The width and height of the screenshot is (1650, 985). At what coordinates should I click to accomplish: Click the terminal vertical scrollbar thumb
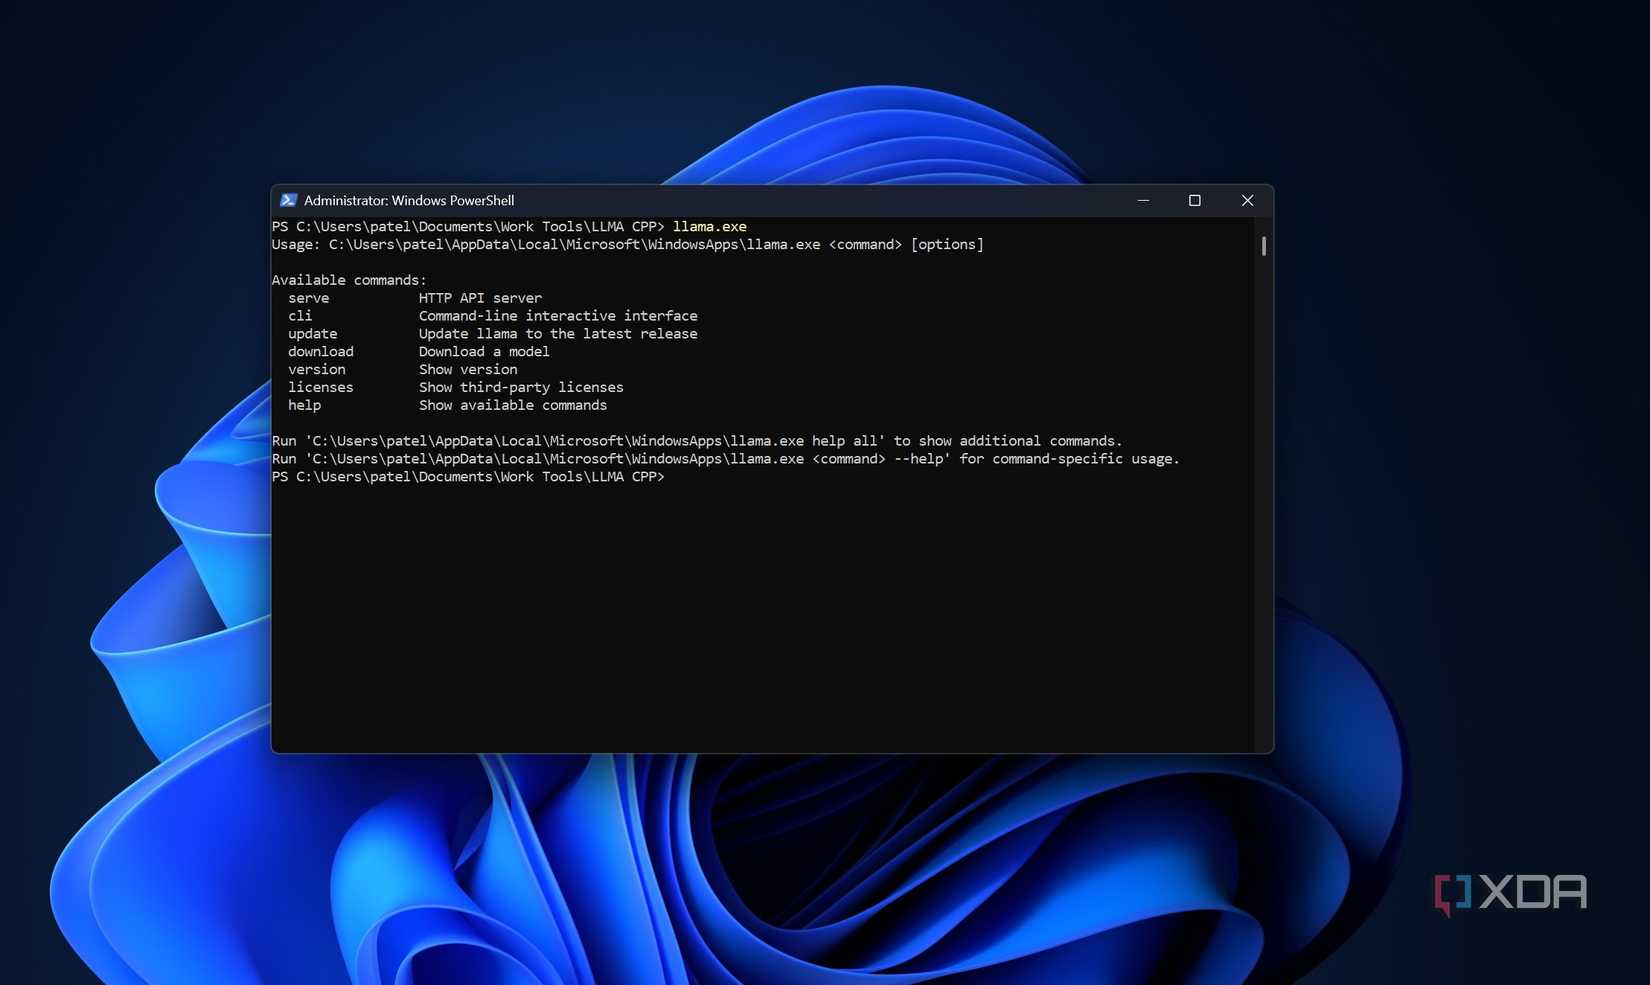[x=1264, y=245]
